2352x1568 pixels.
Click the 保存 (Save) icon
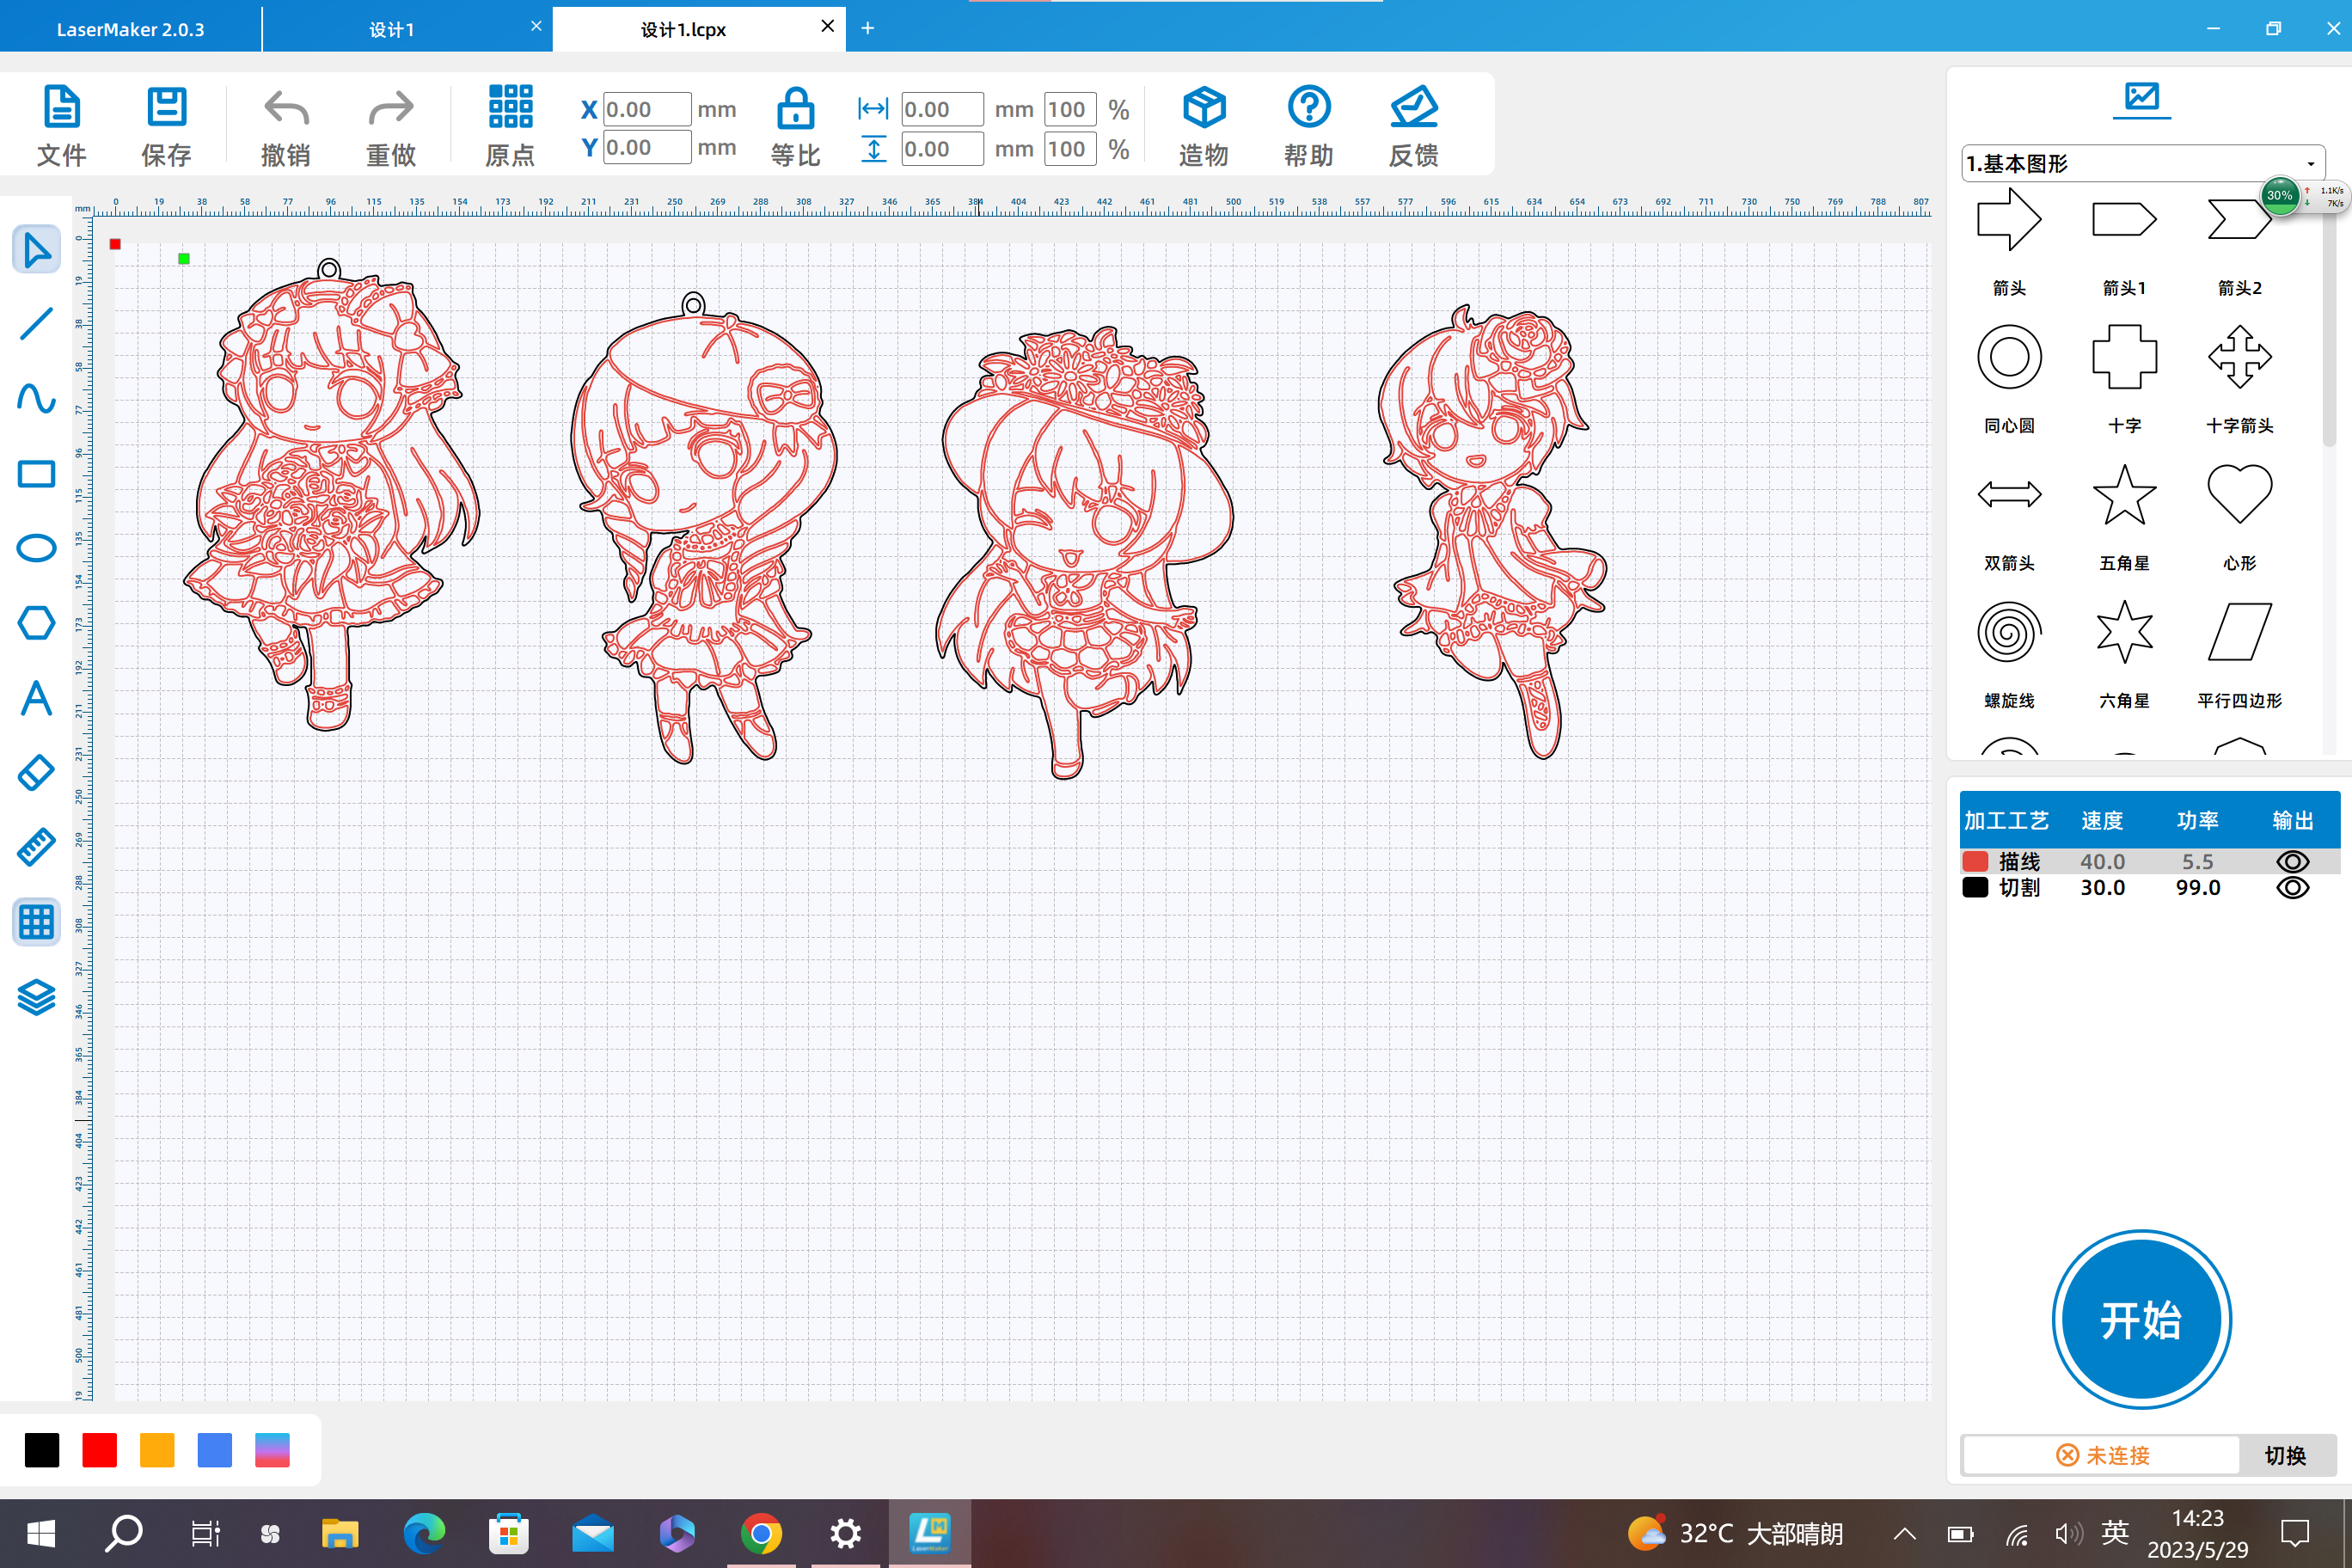tap(167, 107)
